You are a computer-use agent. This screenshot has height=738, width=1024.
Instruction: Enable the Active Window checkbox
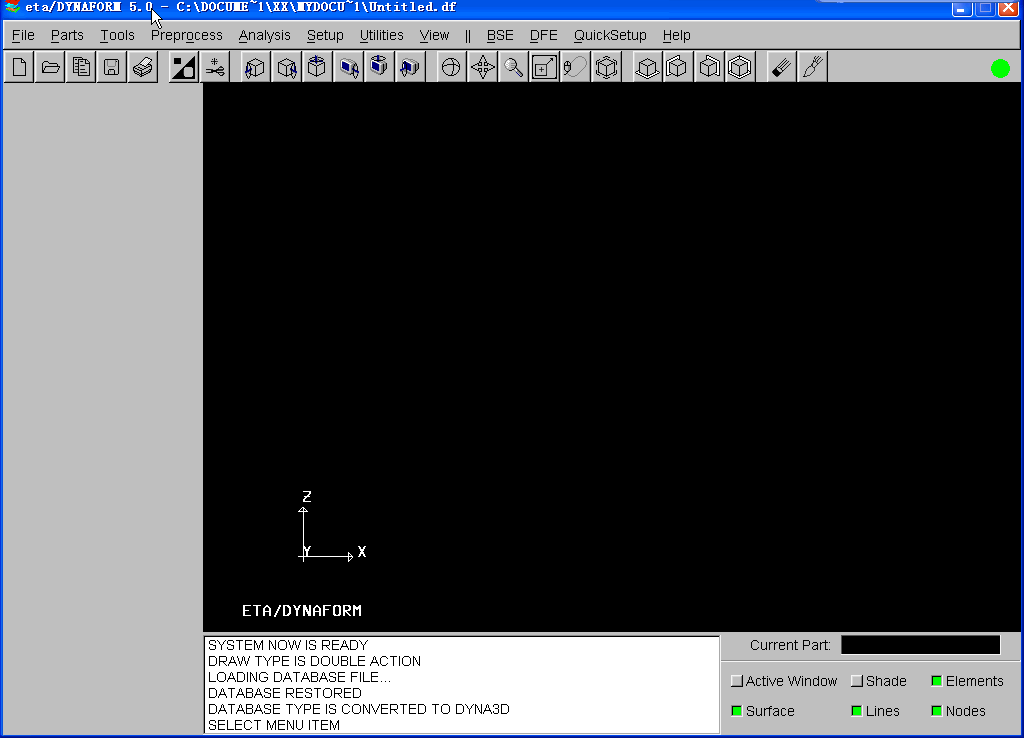pos(737,681)
